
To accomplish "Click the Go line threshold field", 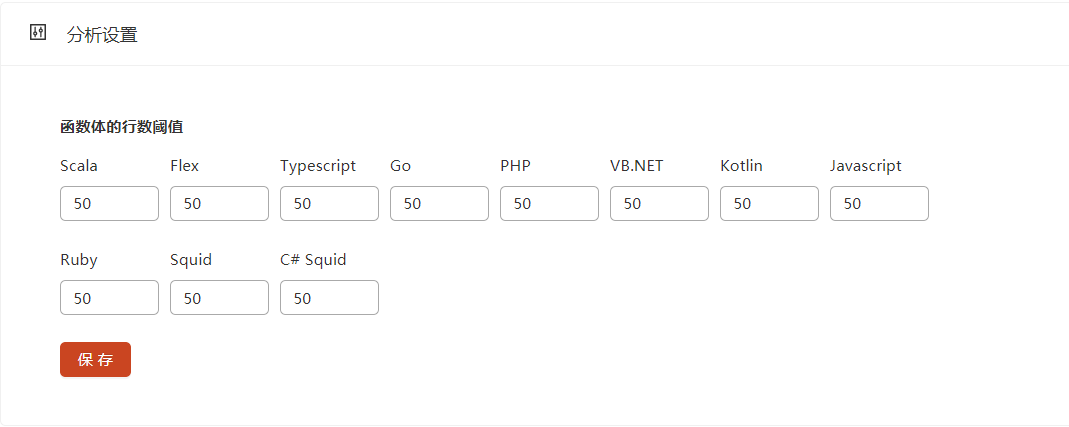I will click(439, 203).
